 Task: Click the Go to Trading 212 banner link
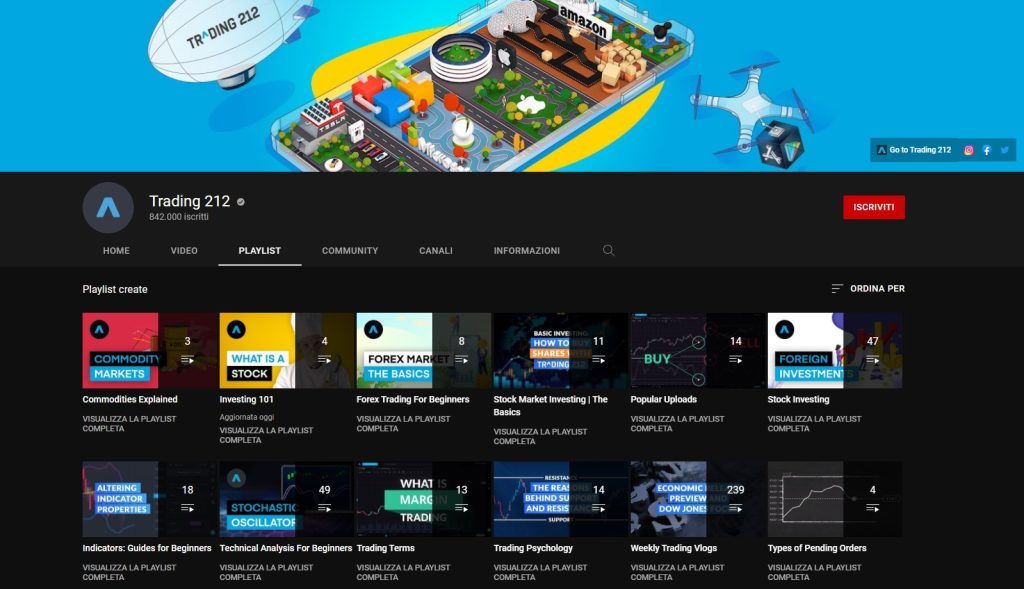click(x=913, y=150)
